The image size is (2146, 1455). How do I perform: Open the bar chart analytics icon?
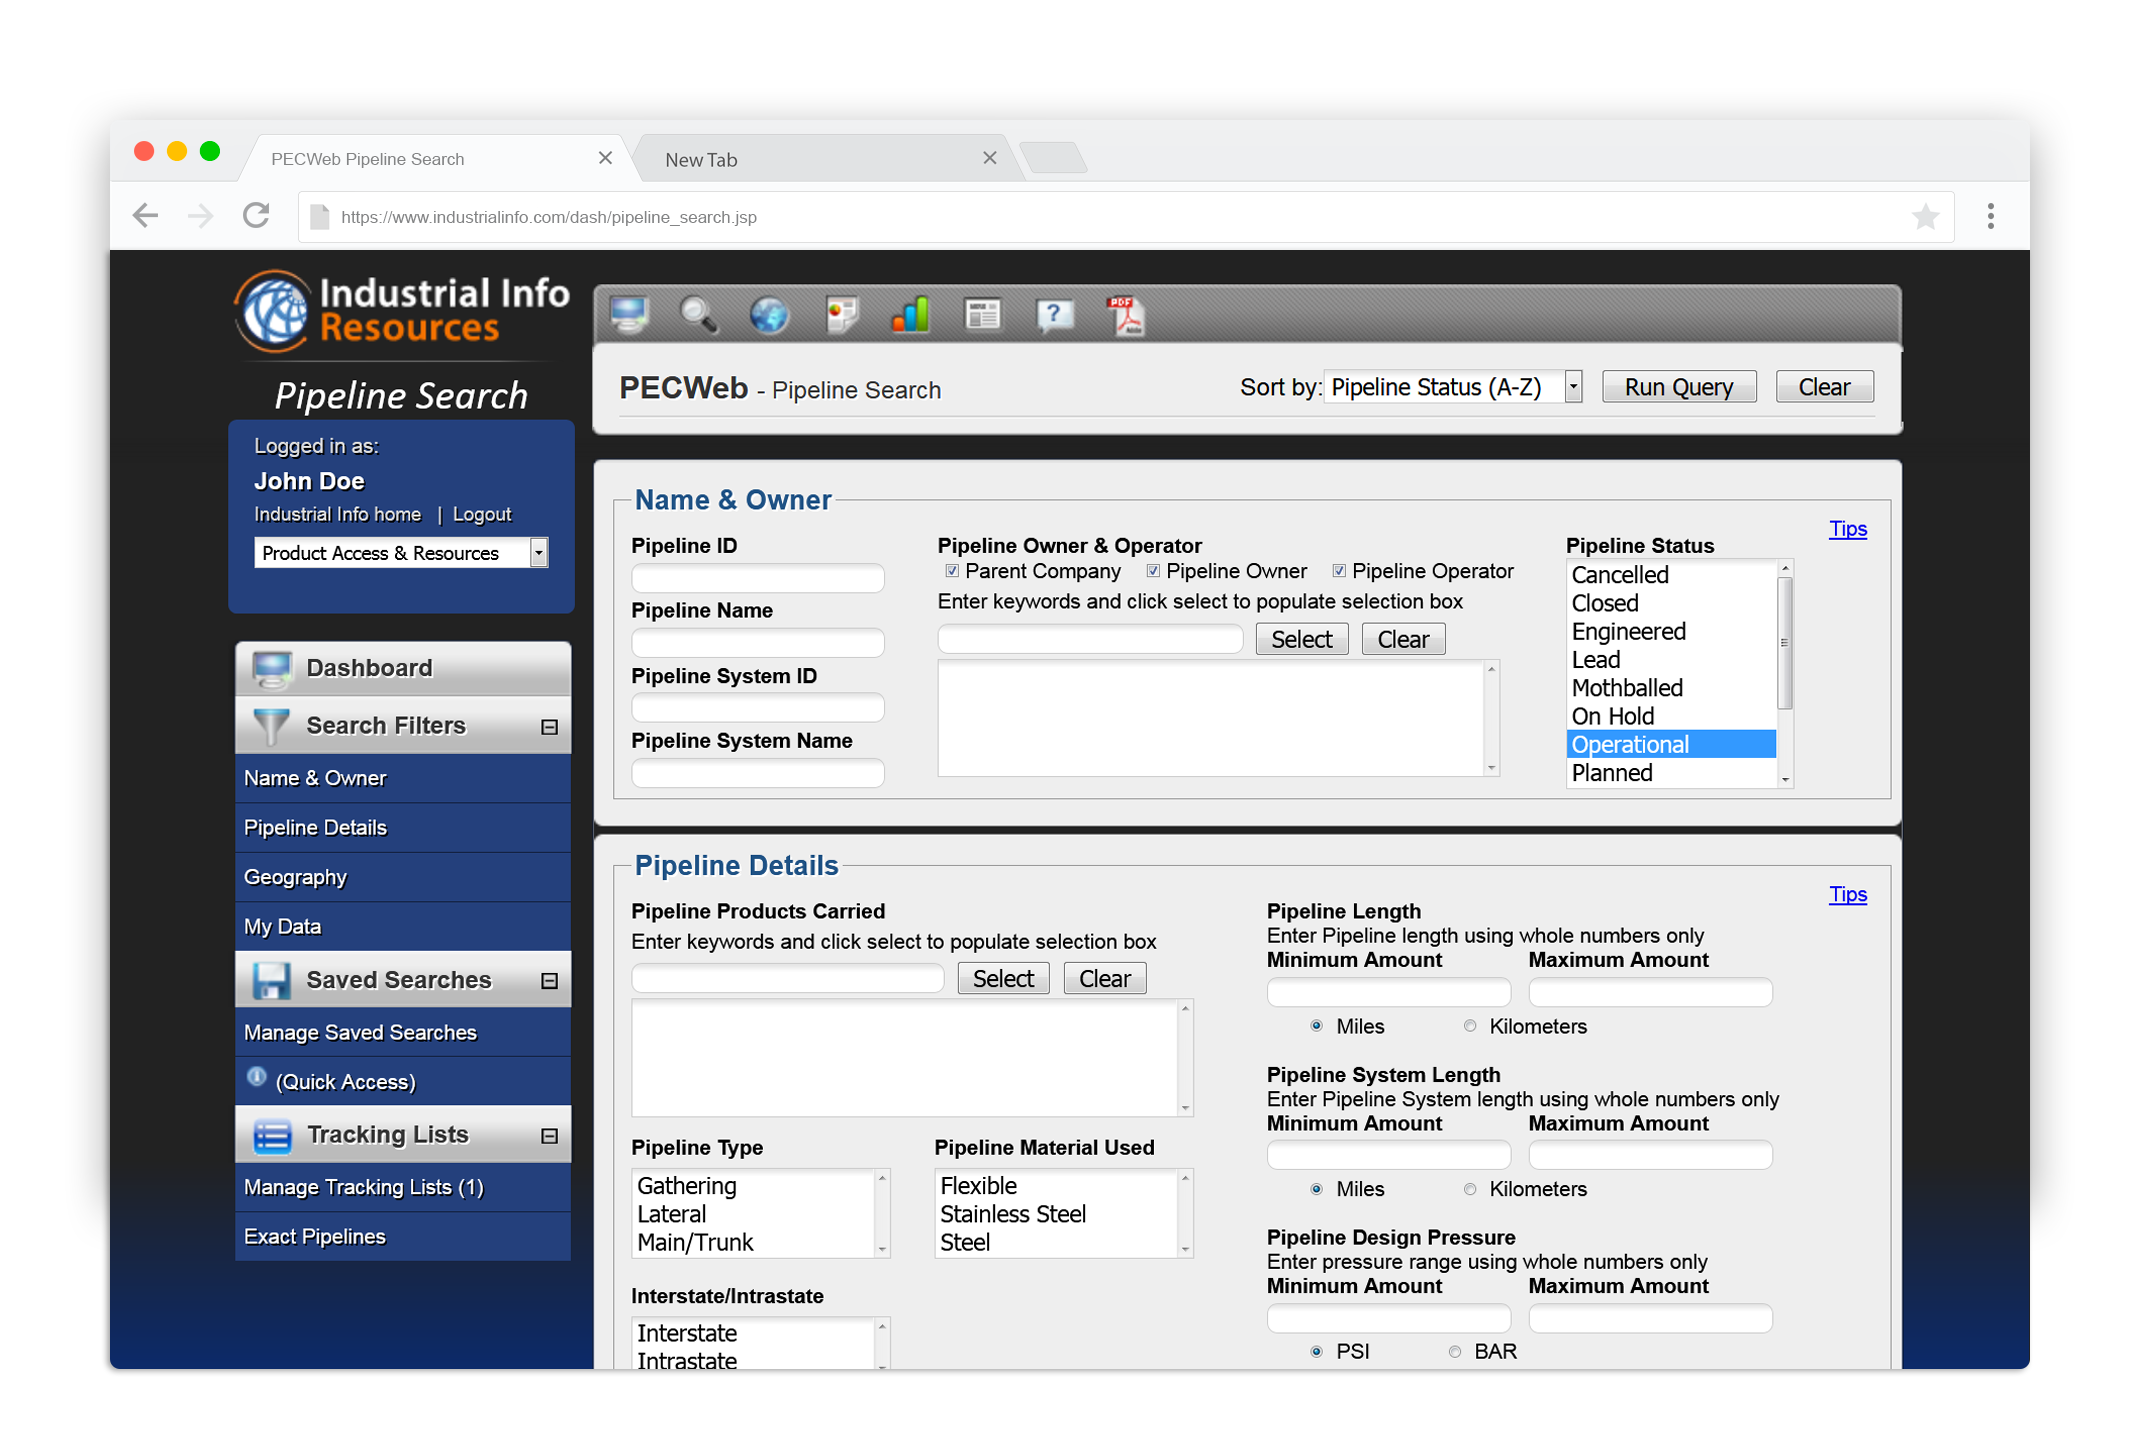911,315
